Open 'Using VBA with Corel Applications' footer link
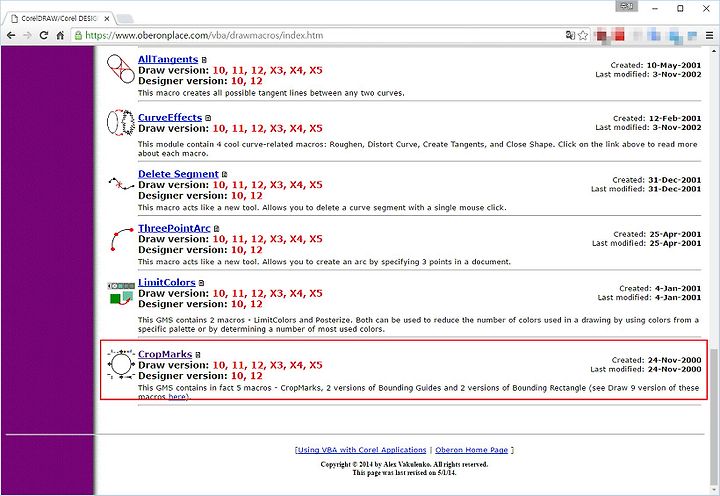 tap(362, 450)
